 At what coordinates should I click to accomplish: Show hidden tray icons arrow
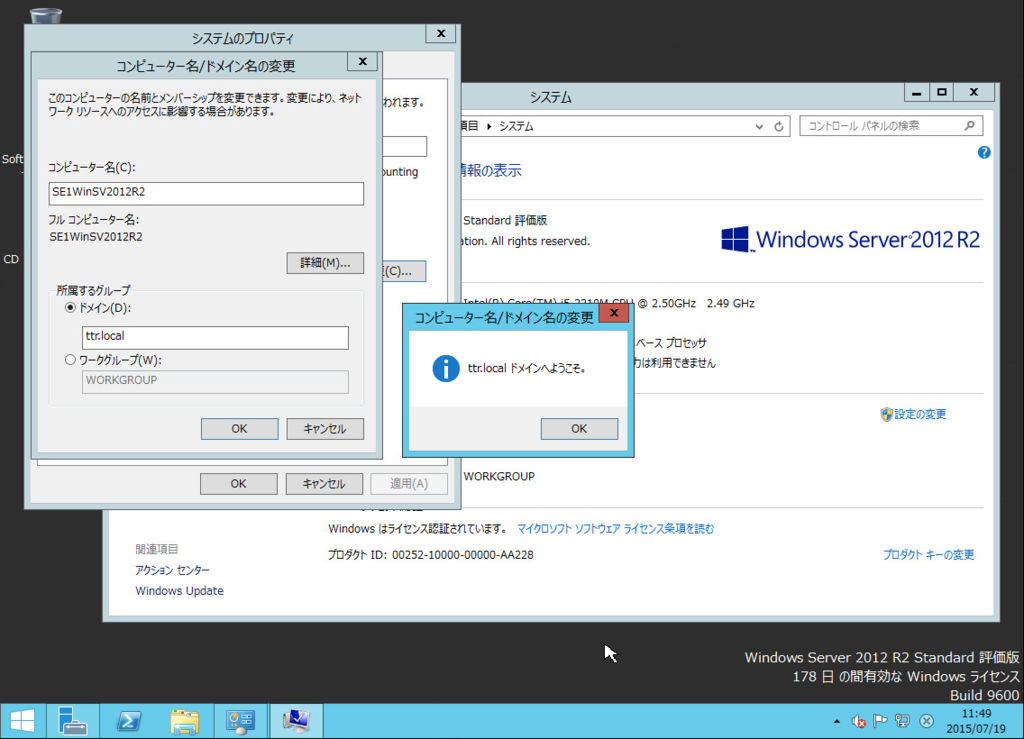pyautogui.click(x=837, y=721)
